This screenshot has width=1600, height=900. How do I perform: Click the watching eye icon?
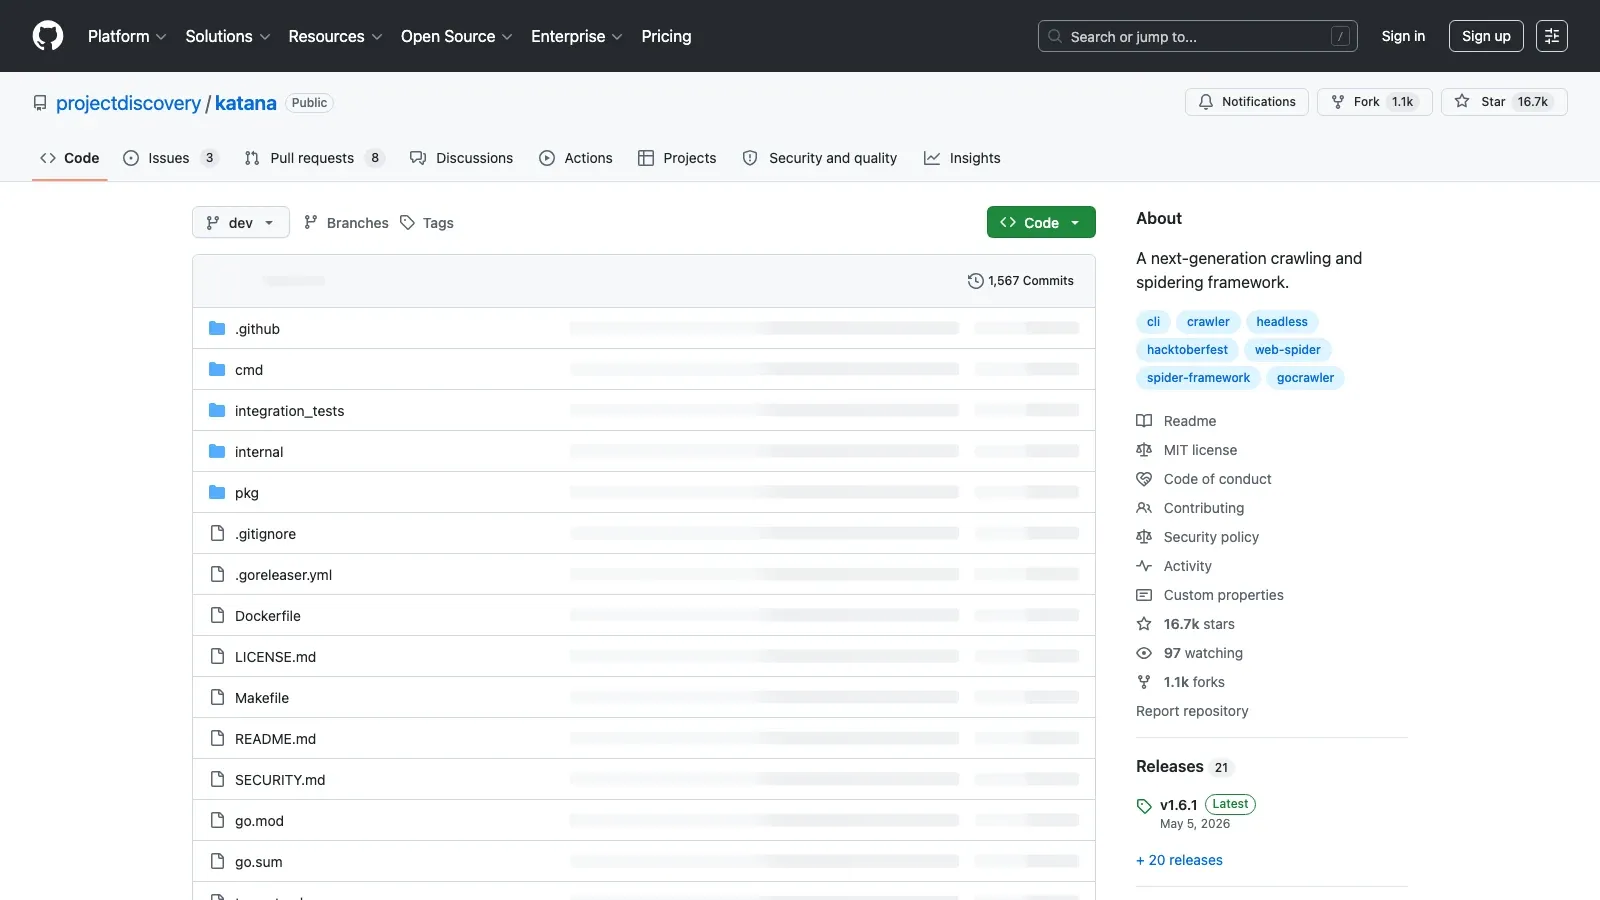(x=1144, y=653)
